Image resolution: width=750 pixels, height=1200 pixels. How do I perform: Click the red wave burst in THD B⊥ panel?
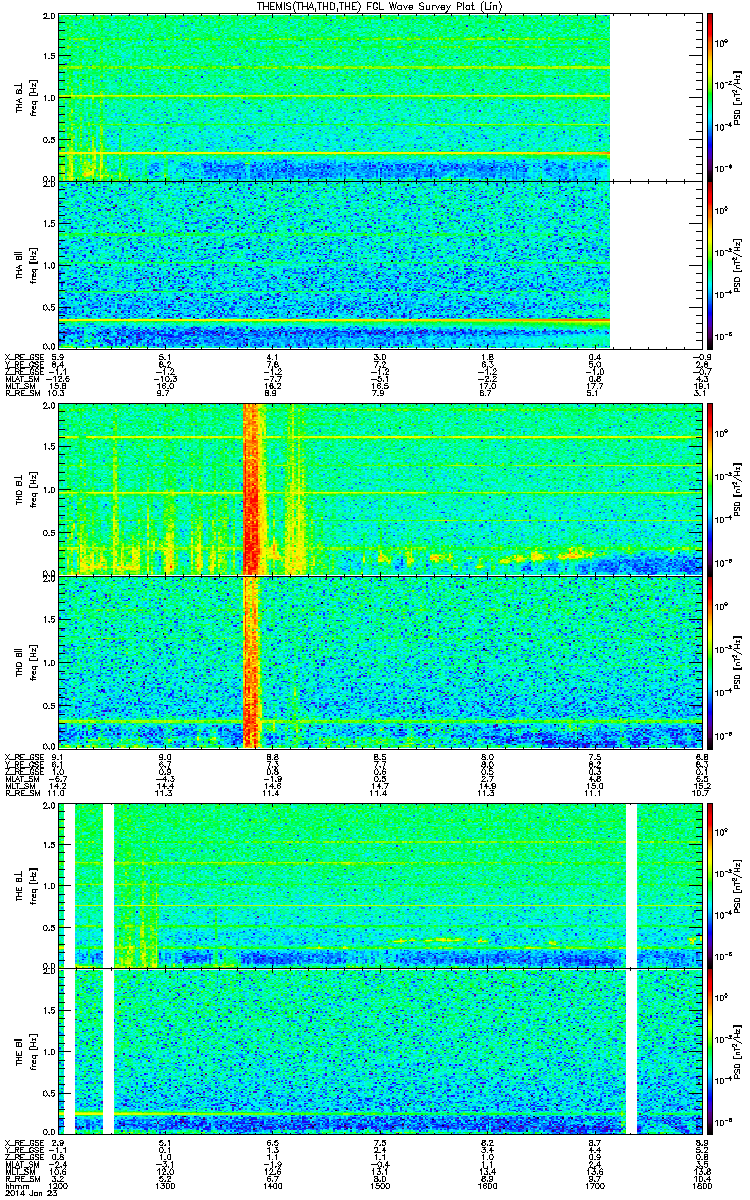point(252,487)
